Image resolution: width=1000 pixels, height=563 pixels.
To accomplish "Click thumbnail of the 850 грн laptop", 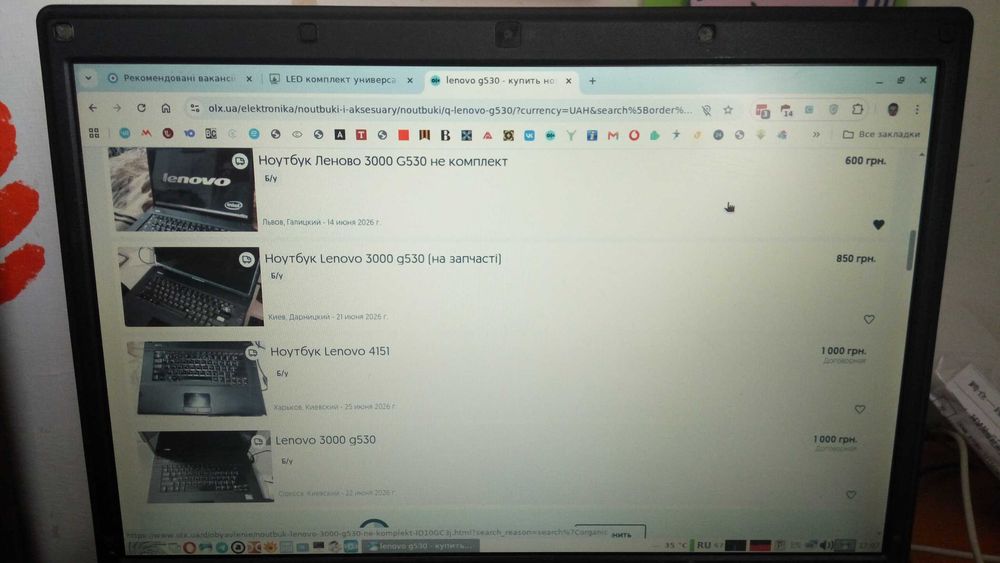I will point(191,287).
